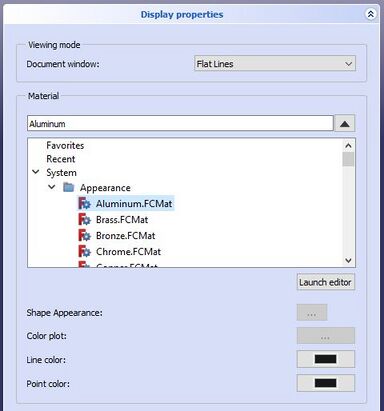Image resolution: width=384 pixels, height=411 pixels.
Task: Collapse the Appearance folder node
Action: click(52, 187)
